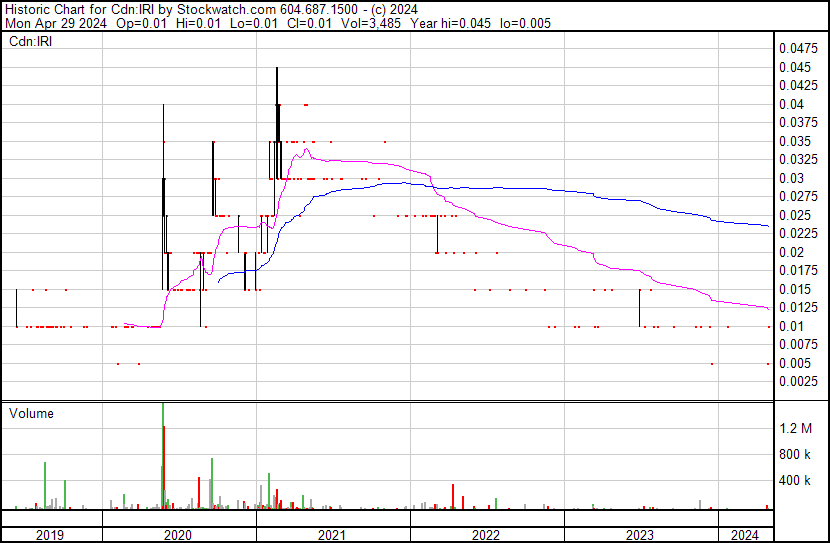This screenshot has width=830, height=543.
Task: Click the 0.0325 price axis label
Action: pyautogui.click(x=798, y=160)
